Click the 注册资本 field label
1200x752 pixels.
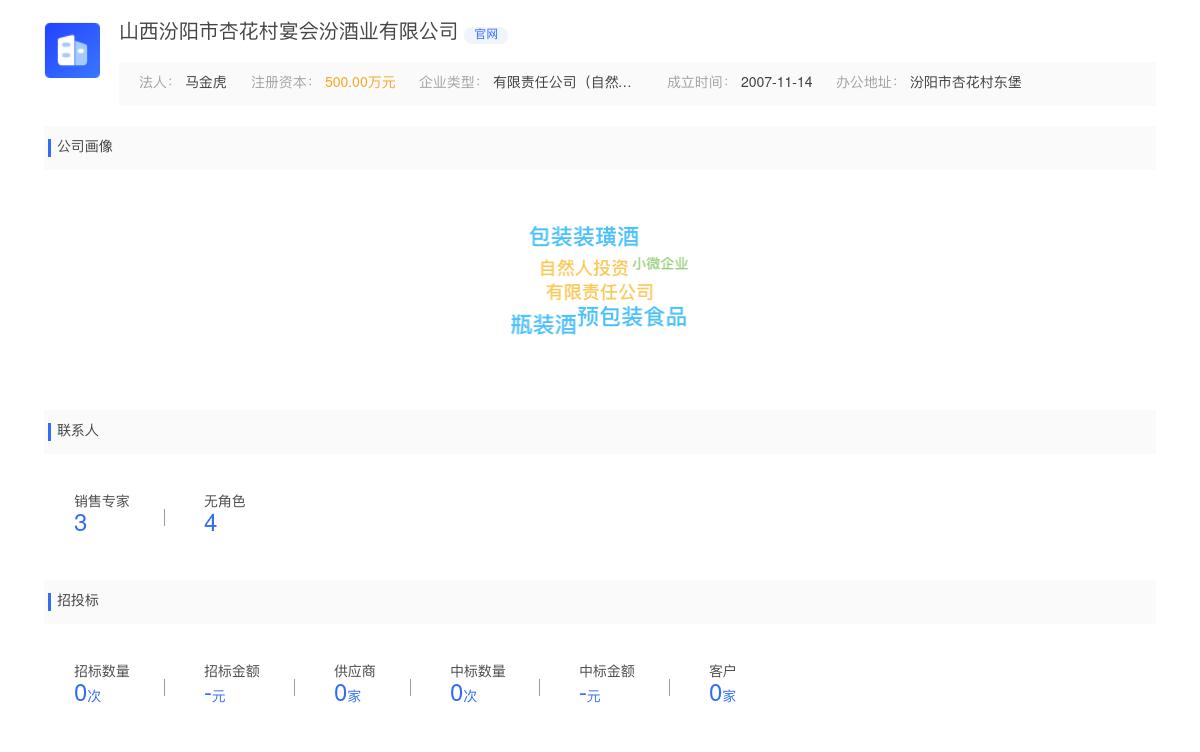pos(282,83)
